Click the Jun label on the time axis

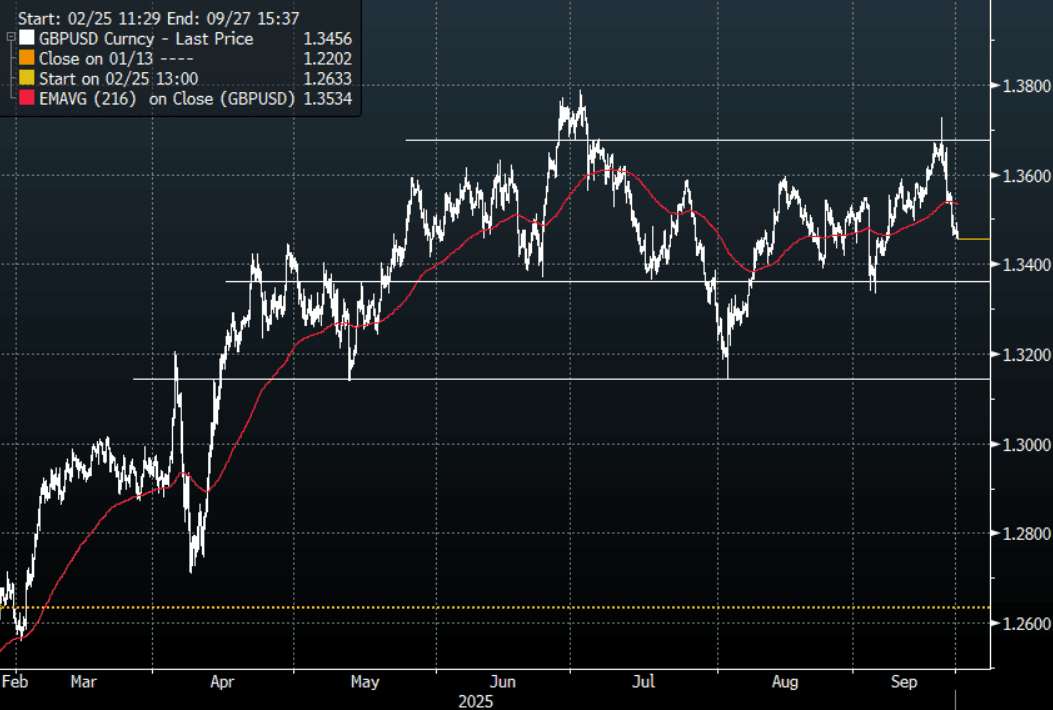(504, 682)
